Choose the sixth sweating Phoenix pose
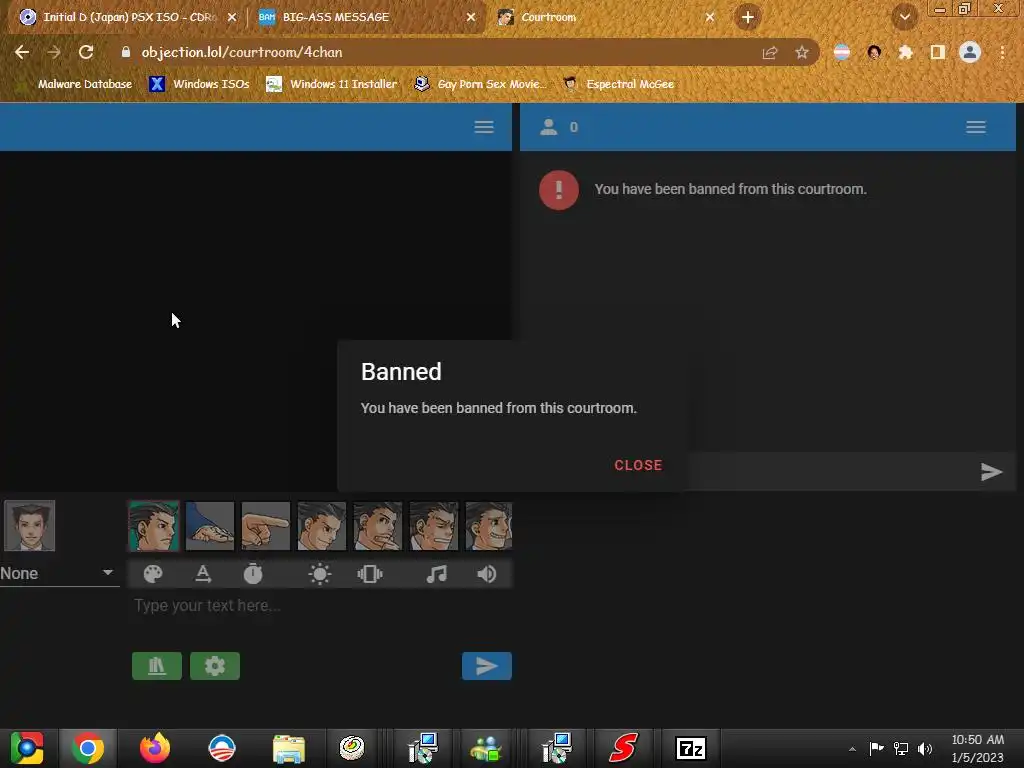This screenshot has height=768, width=1024. [434, 526]
